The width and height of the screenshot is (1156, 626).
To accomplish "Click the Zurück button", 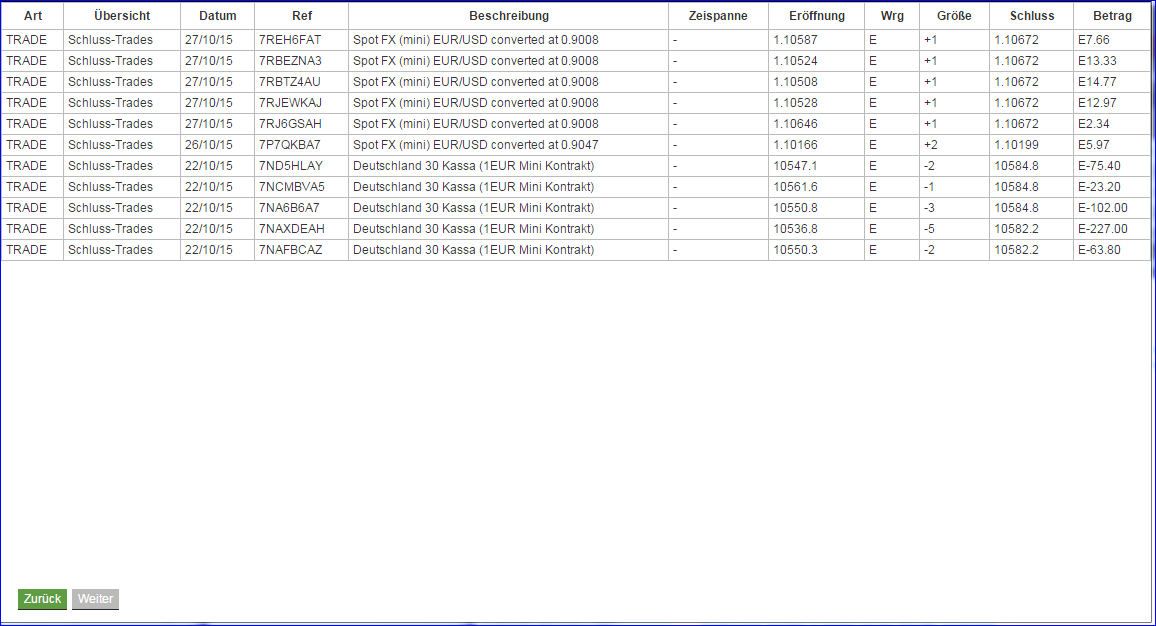I will (41, 599).
